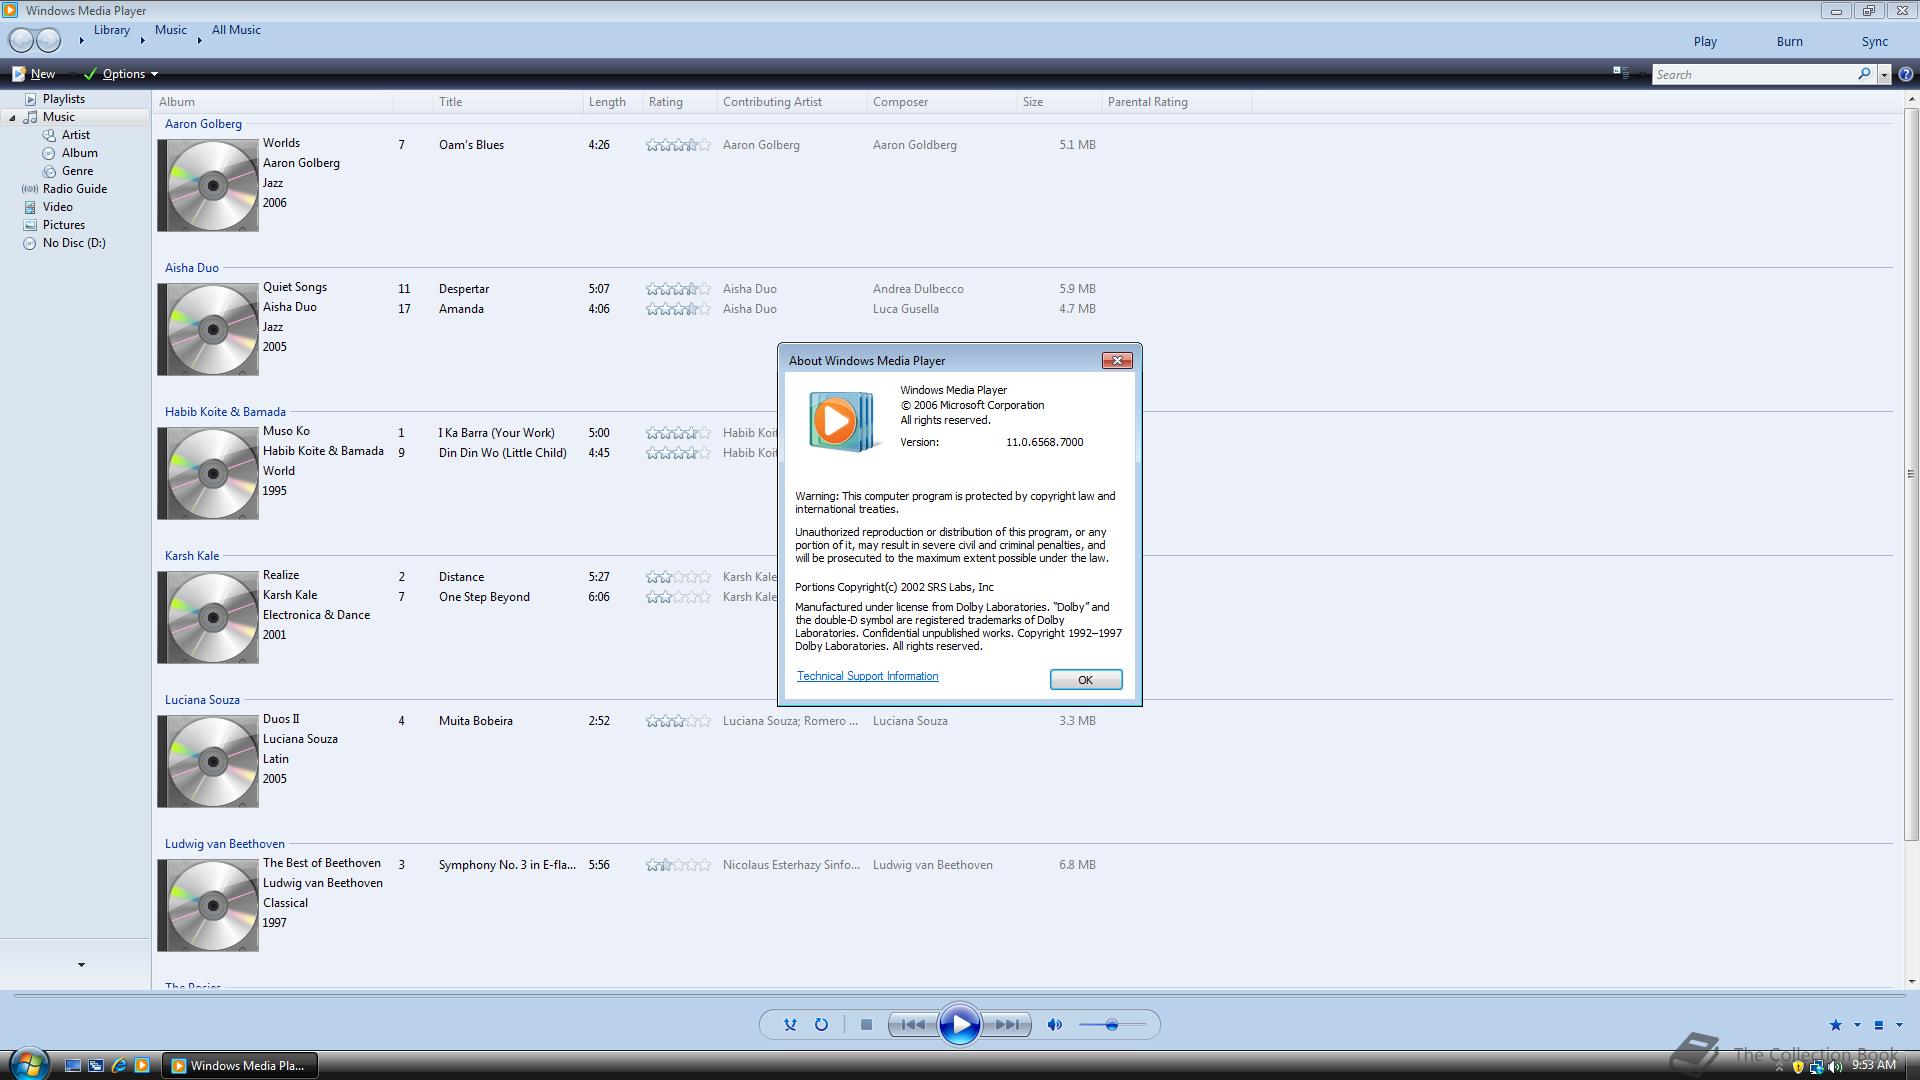Open the breadcrumb arrow before Music
Screen dimensions: 1920x1080
[x=142, y=40]
